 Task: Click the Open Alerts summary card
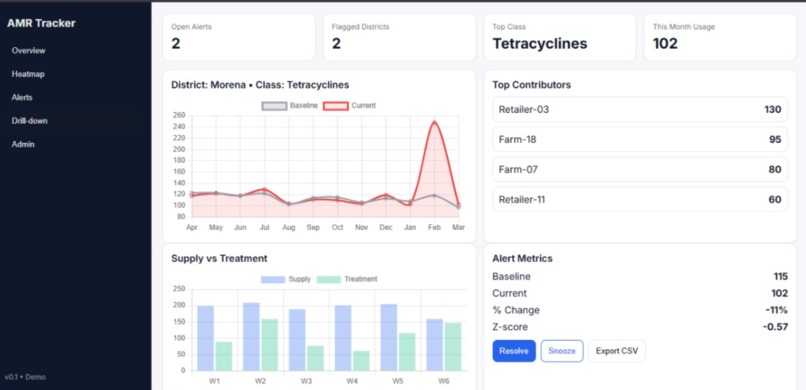239,37
